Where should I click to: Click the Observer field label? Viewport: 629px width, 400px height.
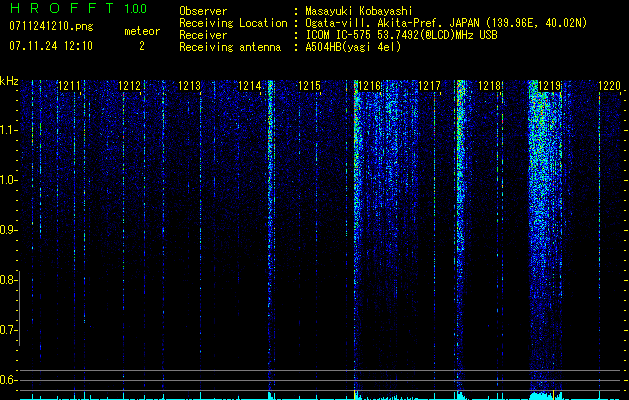pyautogui.click(x=203, y=11)
